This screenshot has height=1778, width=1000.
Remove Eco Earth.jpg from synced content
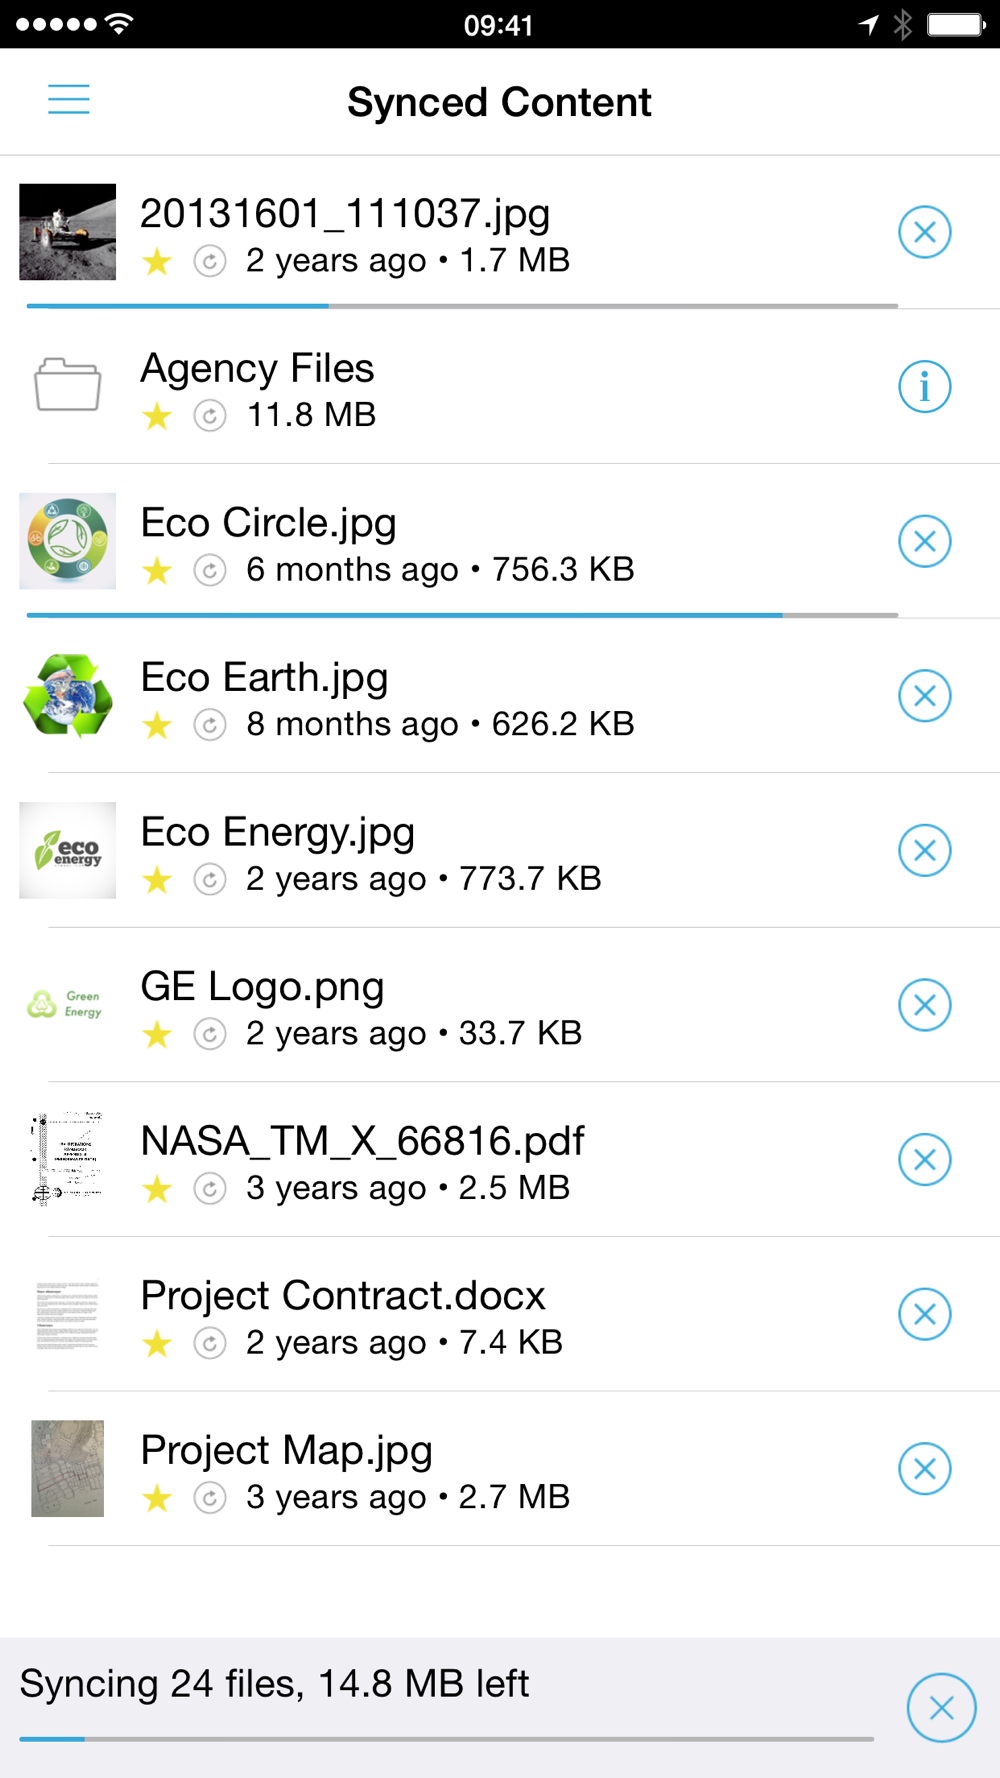[x=924, y=696]
